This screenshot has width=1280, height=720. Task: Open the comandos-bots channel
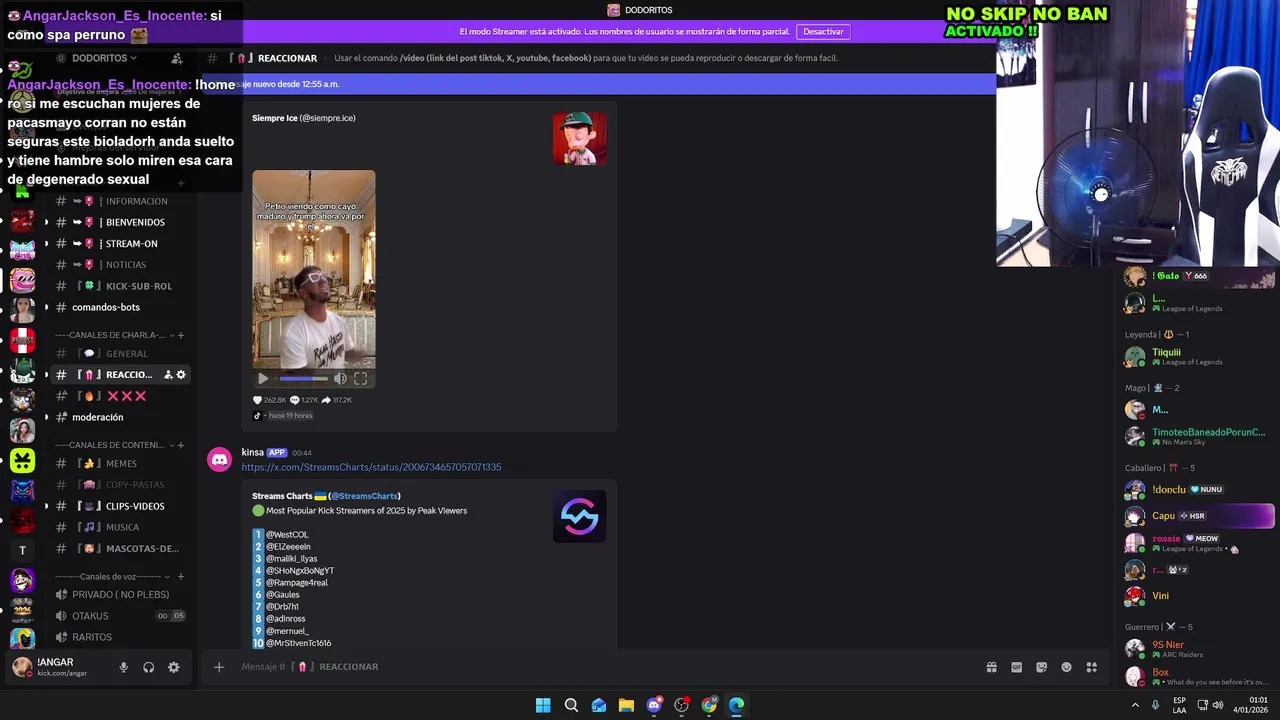pos(120,307)
